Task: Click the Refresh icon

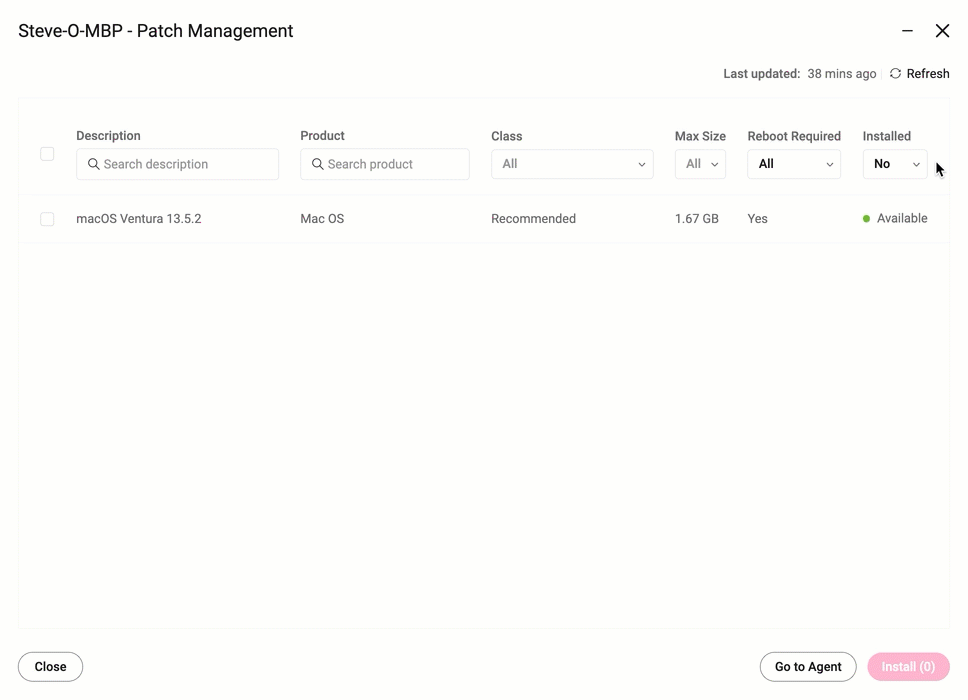Action: (895, 73)
